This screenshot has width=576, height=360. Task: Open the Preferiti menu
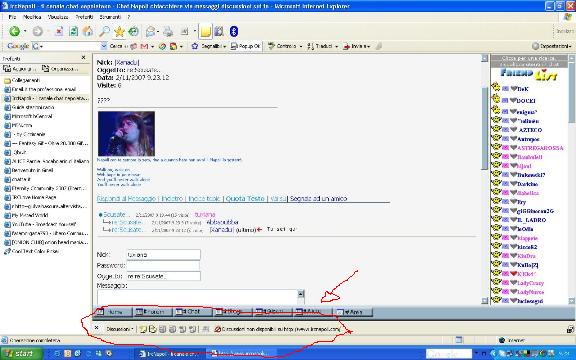click(84, 17)
